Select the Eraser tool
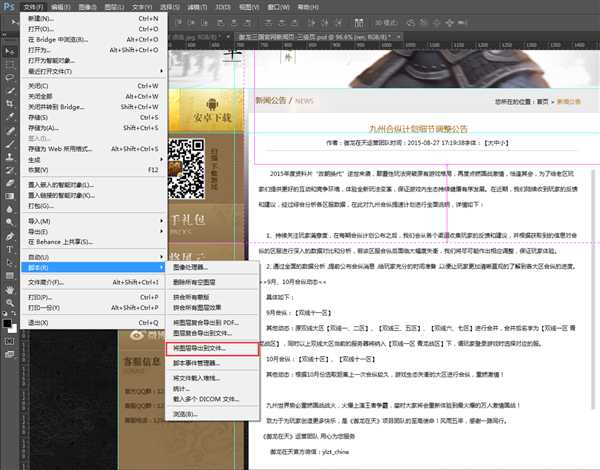The width and height of the screenshot is (600, 470). coord(10,183)
